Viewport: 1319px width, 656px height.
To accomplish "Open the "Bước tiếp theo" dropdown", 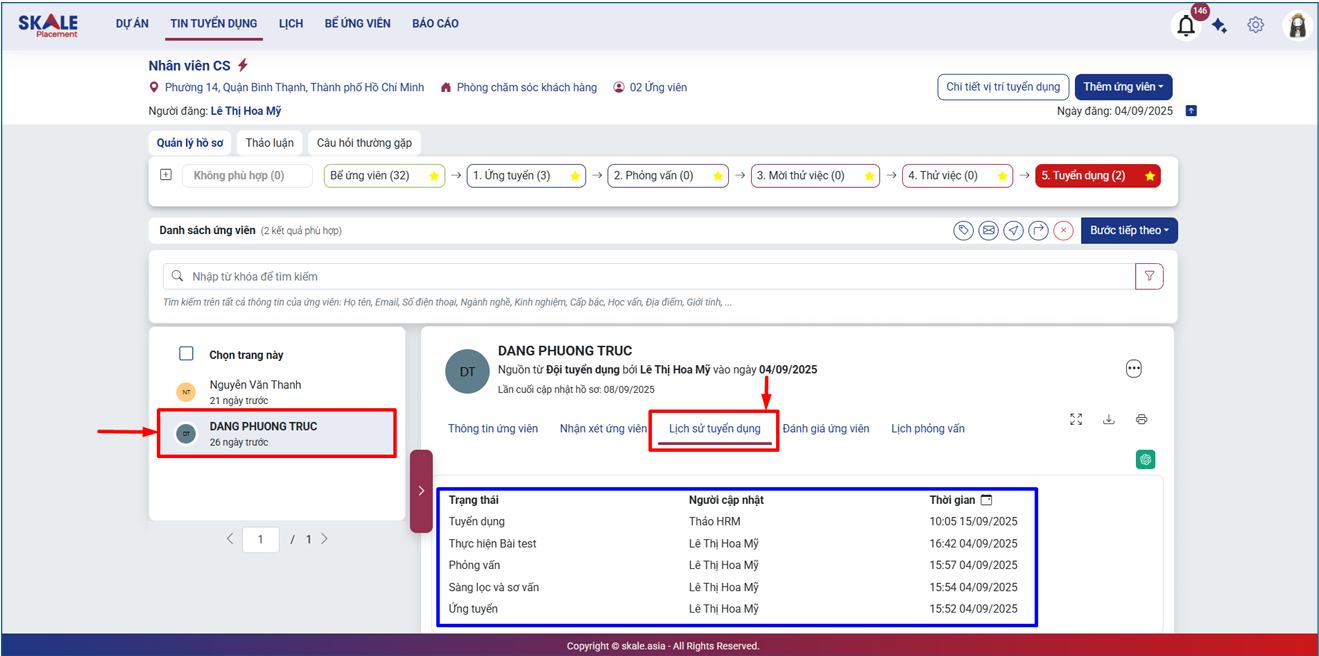I will [1129, 231].
